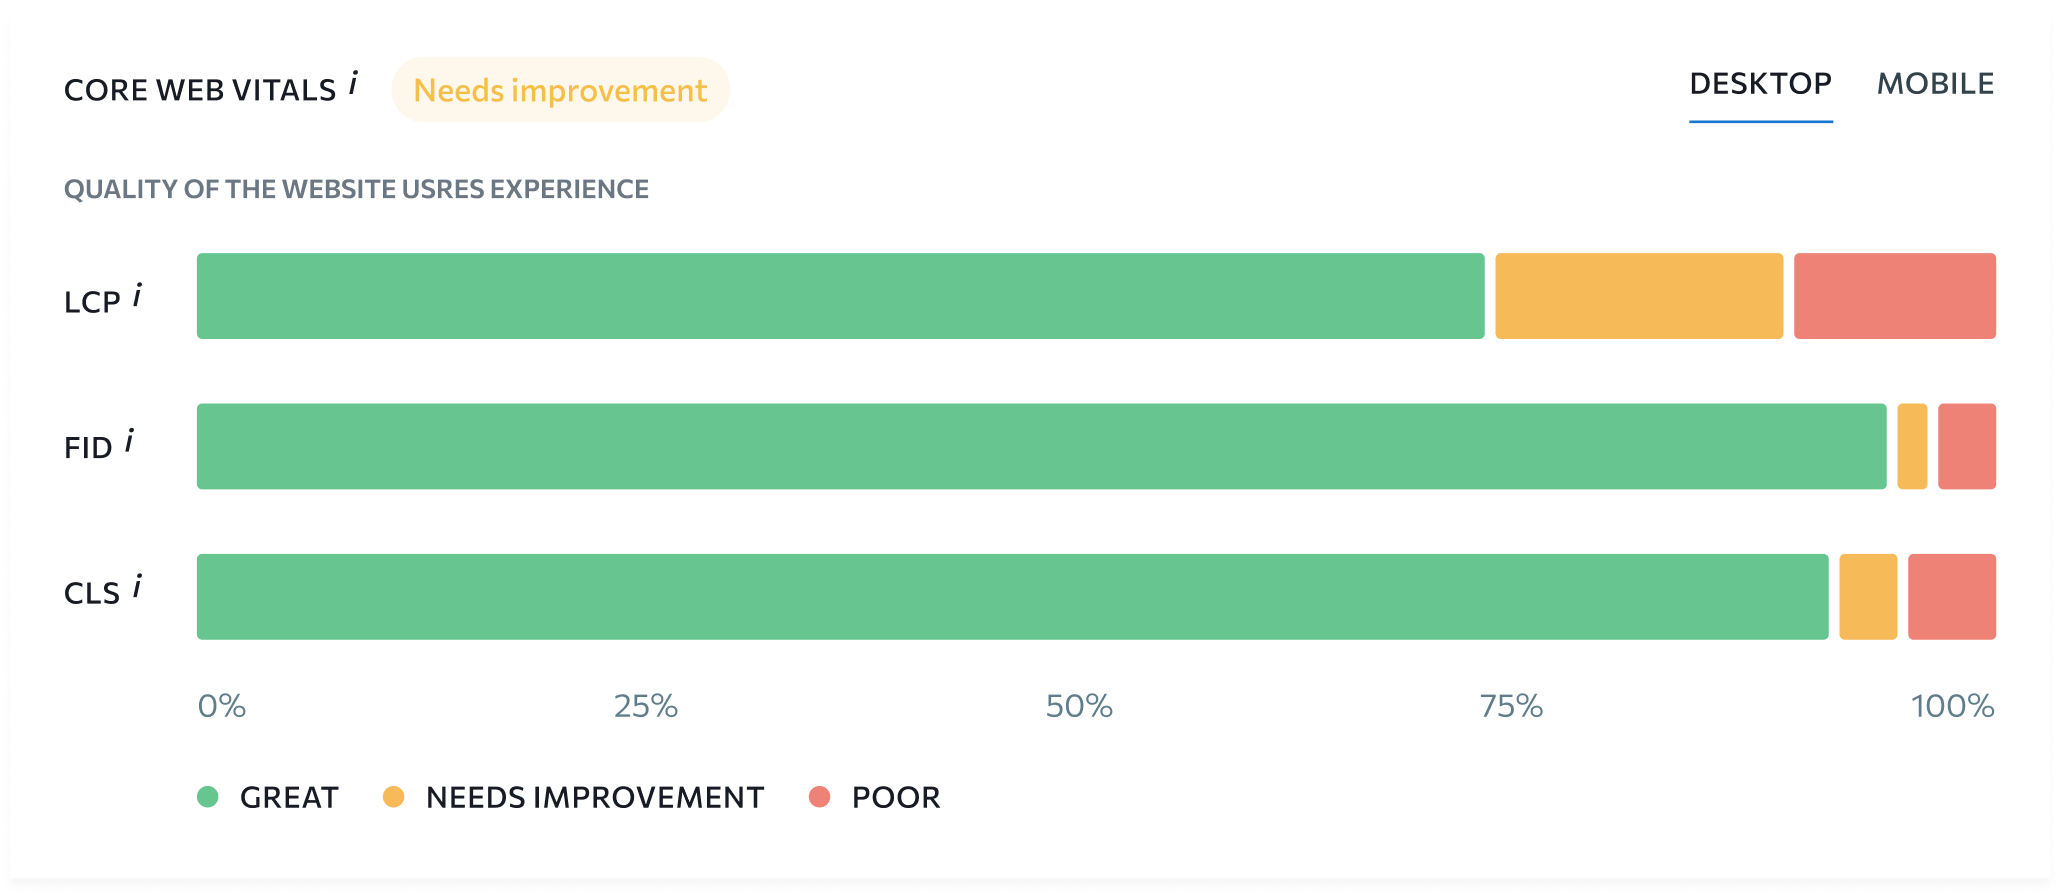Toggle the orange NEEDS IMPROVEMENT legend dot

pos(393,797)
